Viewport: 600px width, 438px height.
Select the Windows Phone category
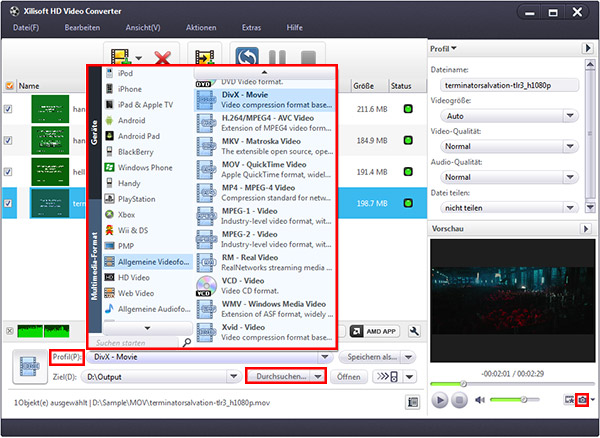[x=148, y=168]
